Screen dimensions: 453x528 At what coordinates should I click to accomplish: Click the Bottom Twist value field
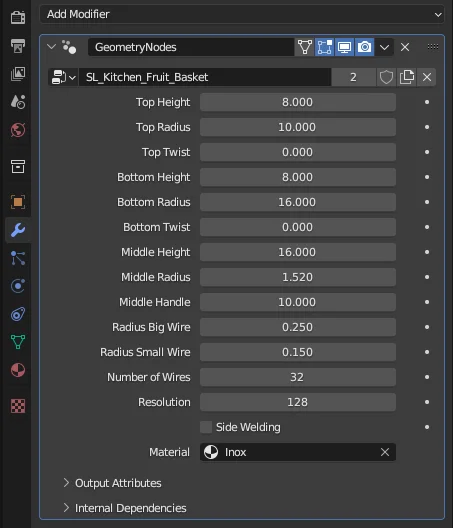[x=297, y=227]
